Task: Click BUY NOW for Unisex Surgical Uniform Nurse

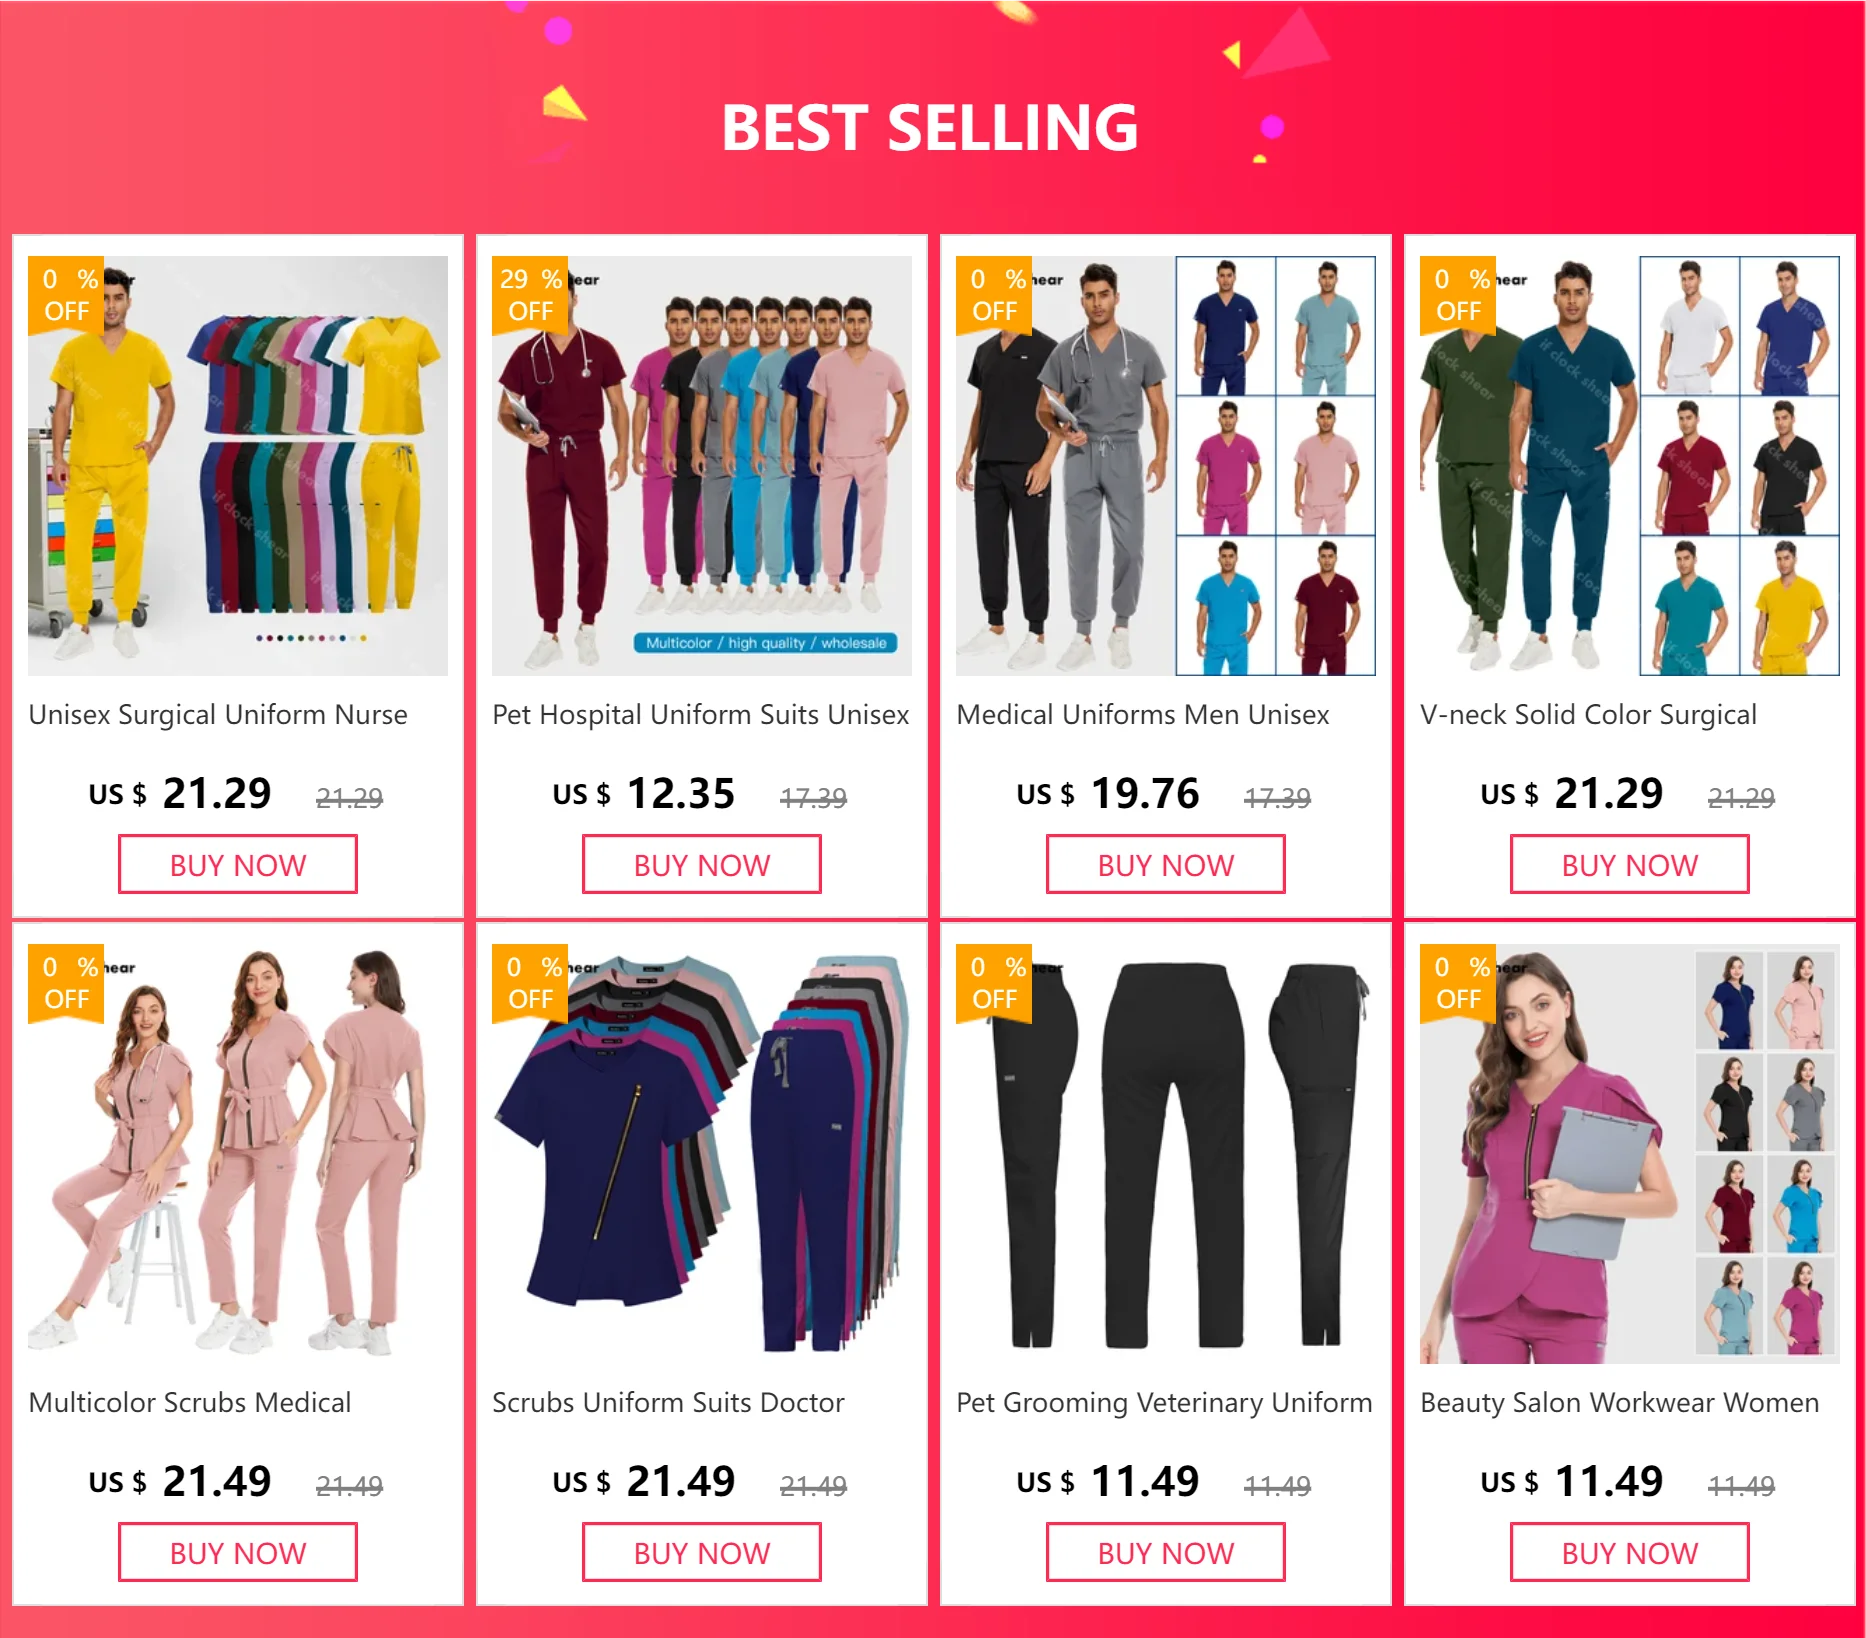Action: click(x=238, y=865)
